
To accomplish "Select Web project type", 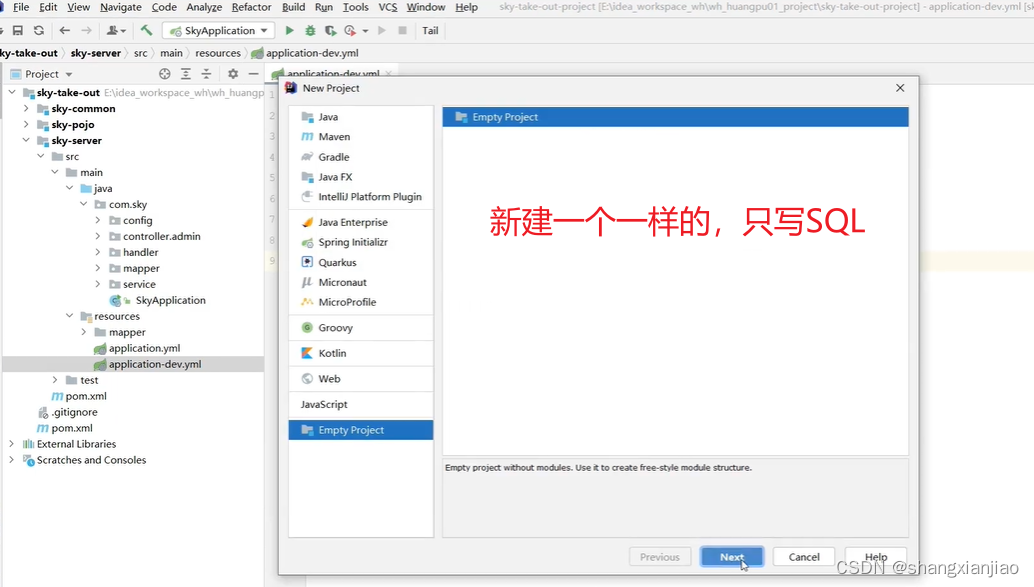I will coord(361,379).
